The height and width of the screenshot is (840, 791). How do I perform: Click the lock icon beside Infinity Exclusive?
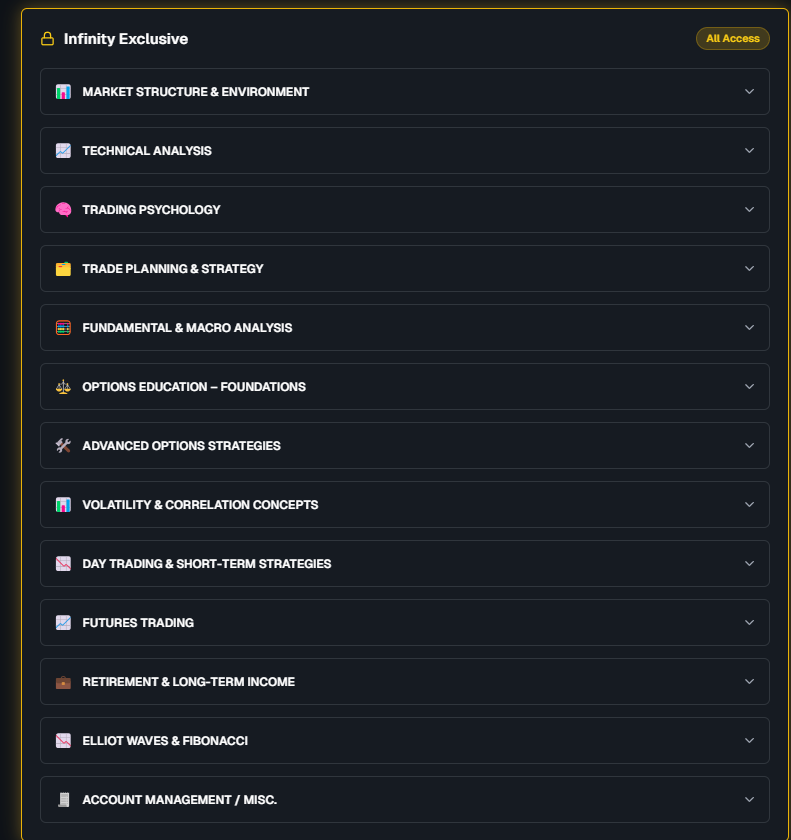coord(47,39)
